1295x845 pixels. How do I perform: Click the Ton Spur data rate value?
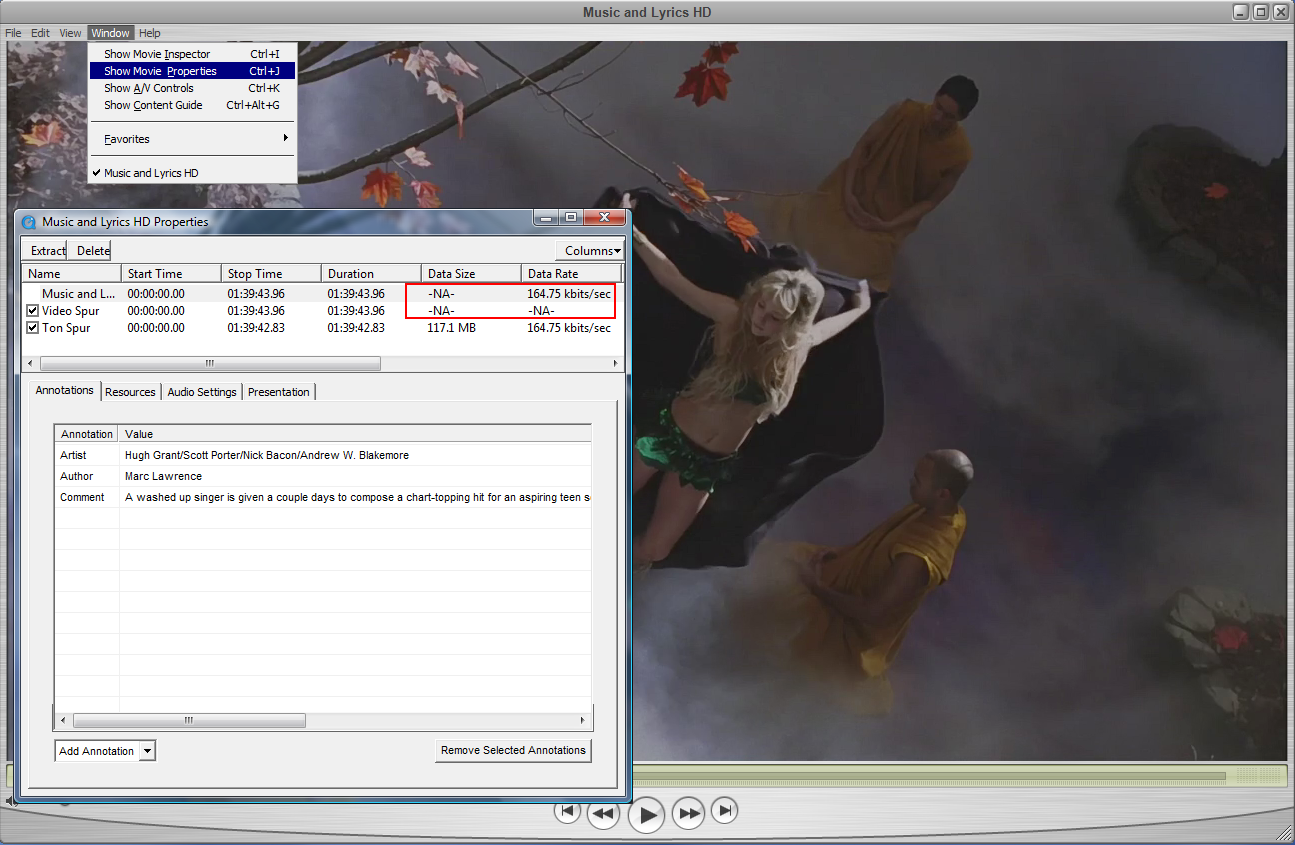tap(569, 328)
